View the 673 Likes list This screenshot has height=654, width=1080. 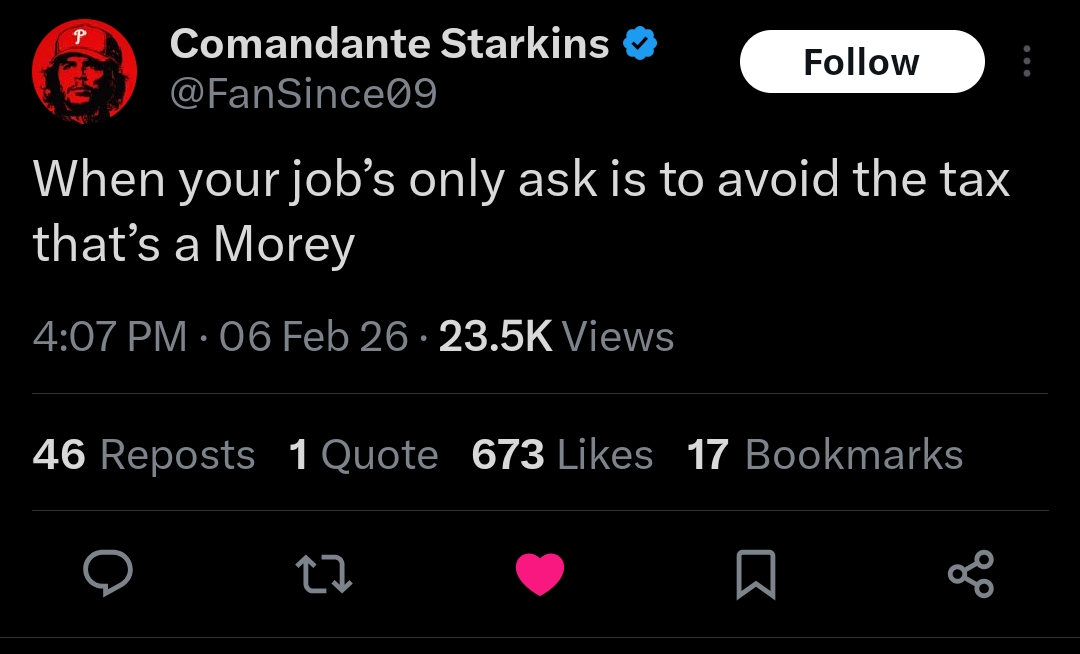point(562,455)
